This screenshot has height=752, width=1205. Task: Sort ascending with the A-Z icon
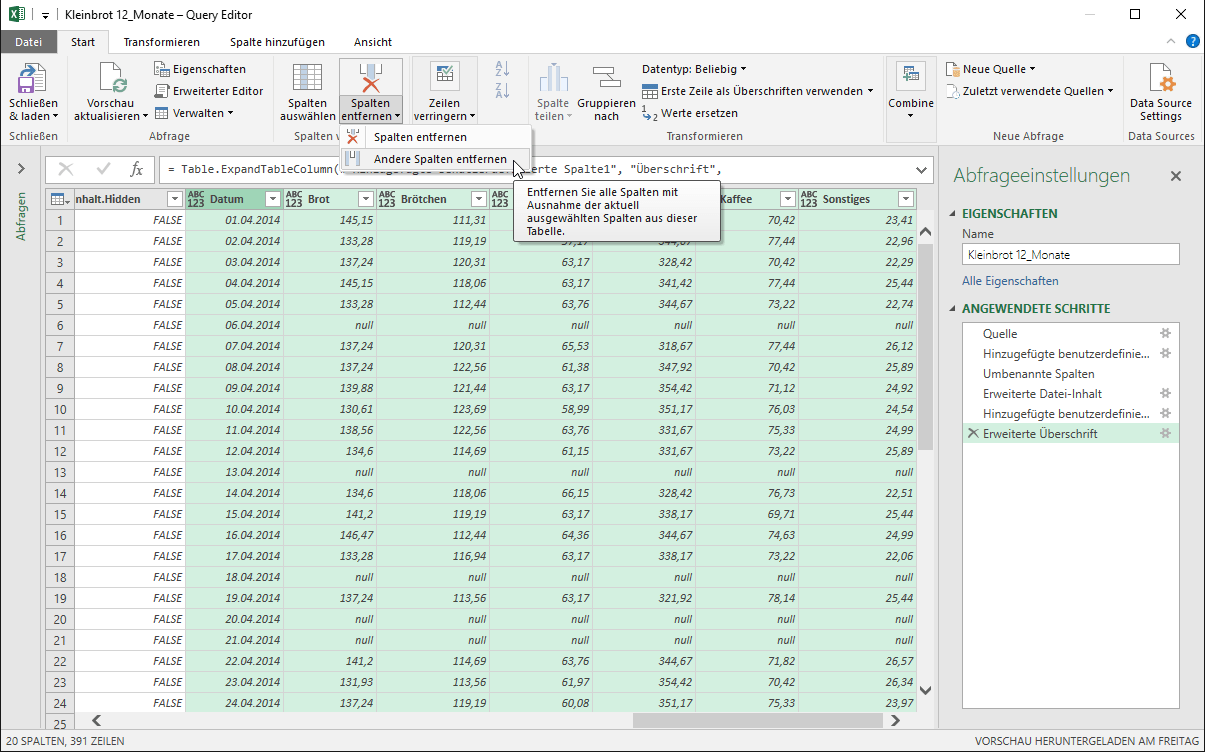502,69
